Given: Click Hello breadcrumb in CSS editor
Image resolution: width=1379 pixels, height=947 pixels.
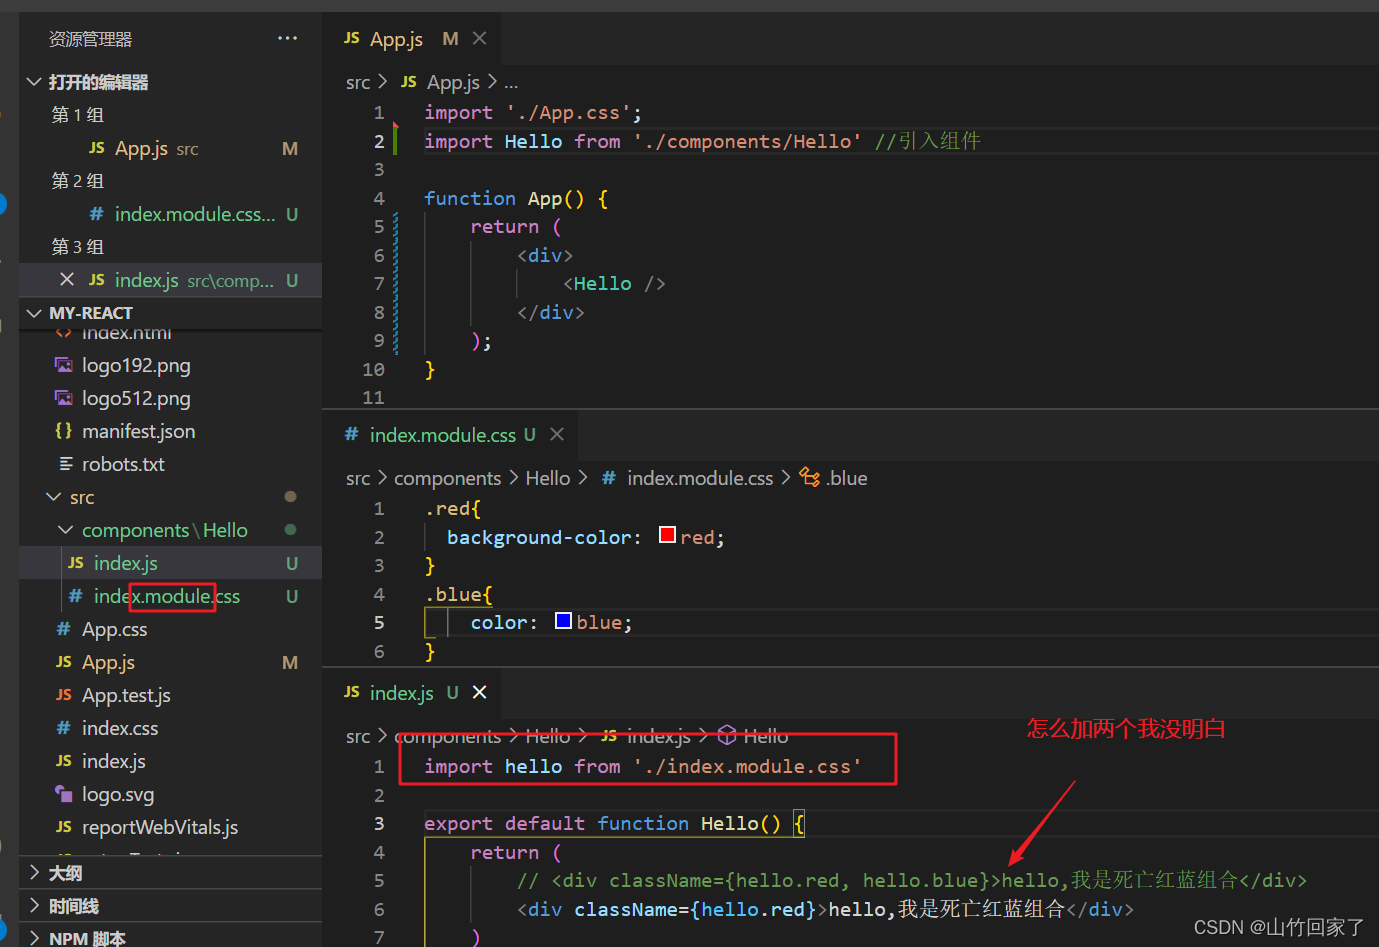Looking at the screenshot, I should [x=548, y=478].
